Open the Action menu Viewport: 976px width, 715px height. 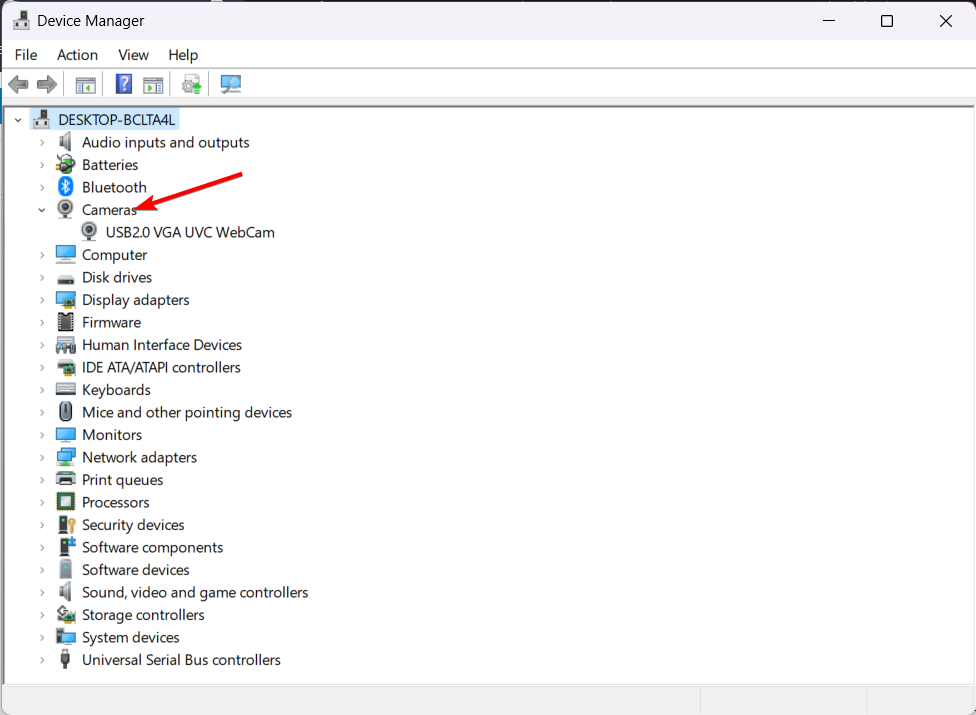click(77, 55)
